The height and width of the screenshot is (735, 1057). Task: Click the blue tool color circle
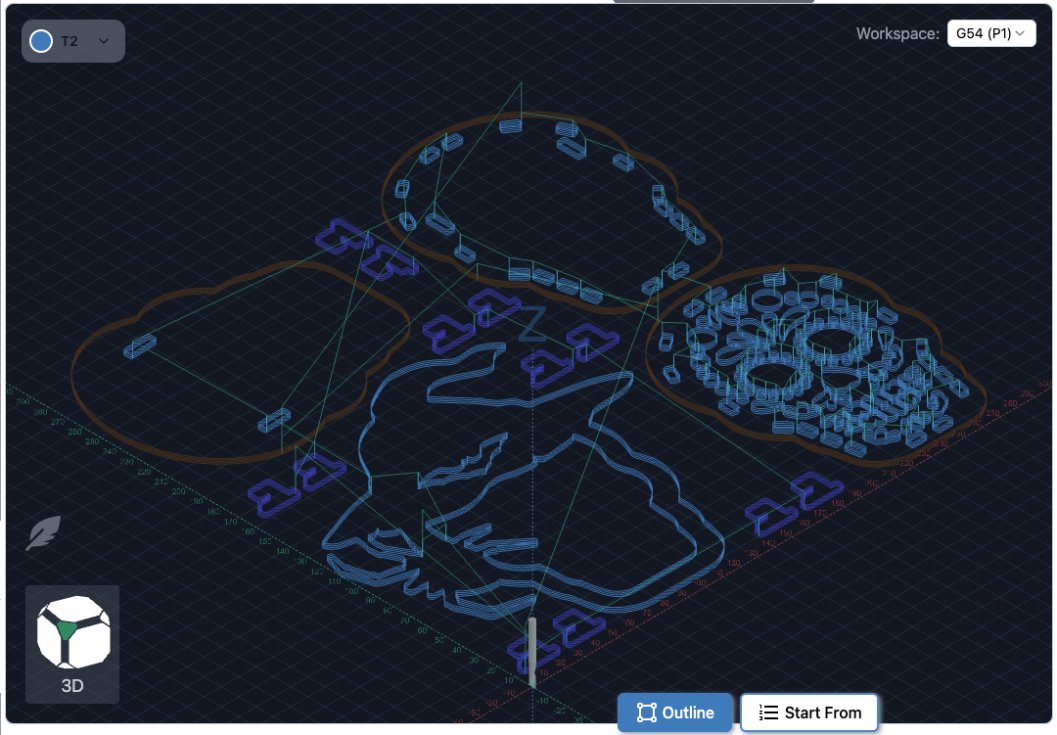[42, 41]
